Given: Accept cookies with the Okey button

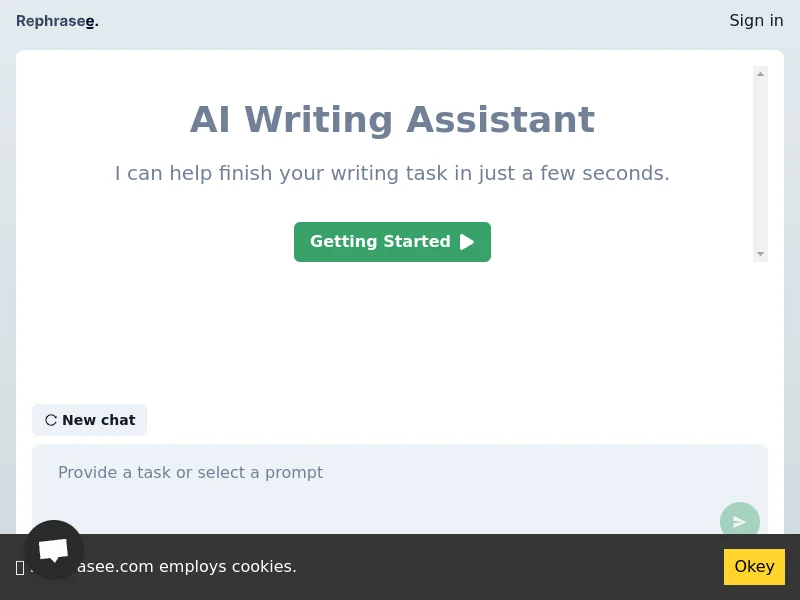Looking at the screenshot, I should tap(754, 567).
